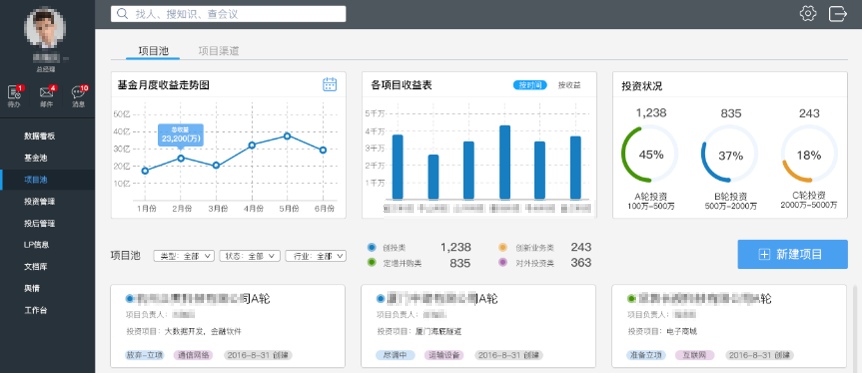Open 投资管理 in the sidebar menu

(40, 202)
